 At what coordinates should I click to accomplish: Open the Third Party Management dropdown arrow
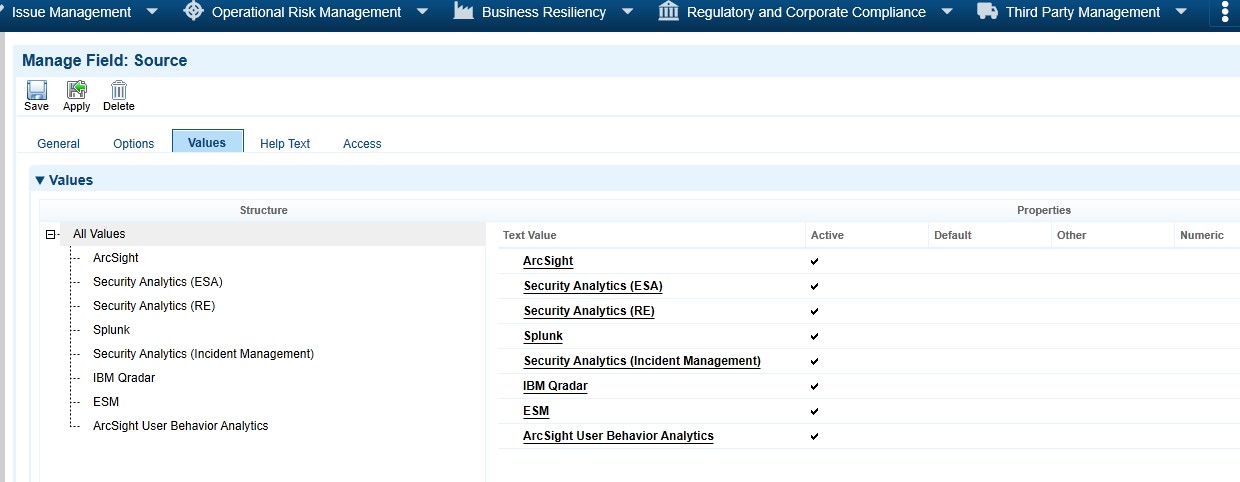click(x=1181, y=12)
